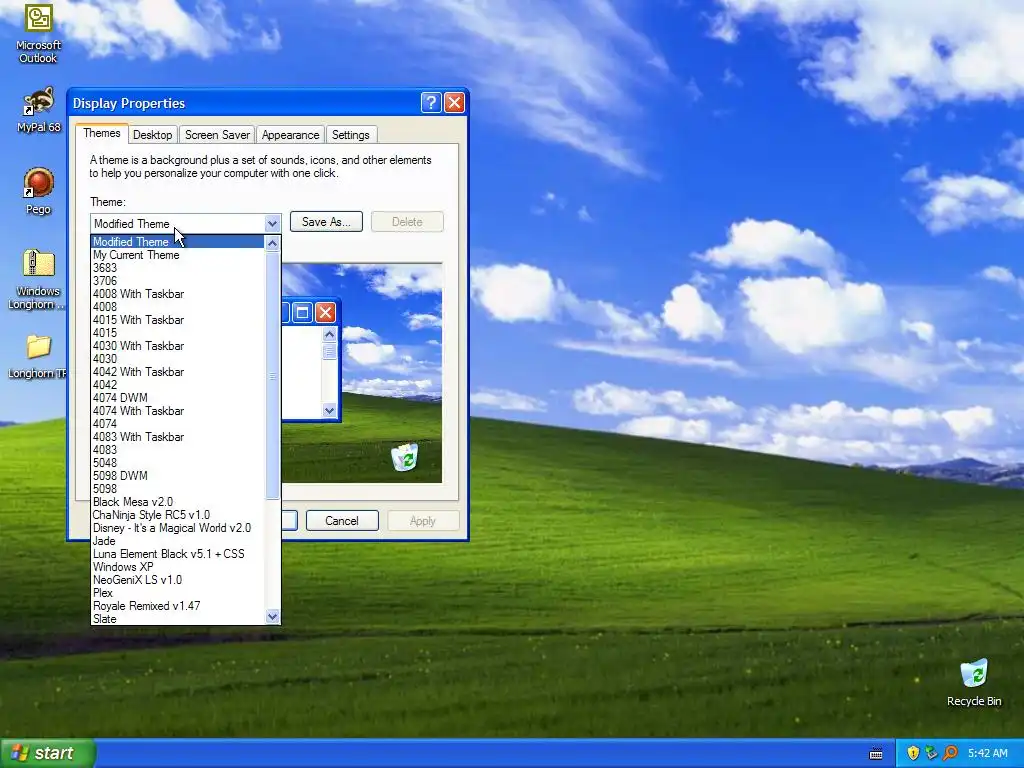Click the taskbar clock showing 5:42 AM

[987, 753]
